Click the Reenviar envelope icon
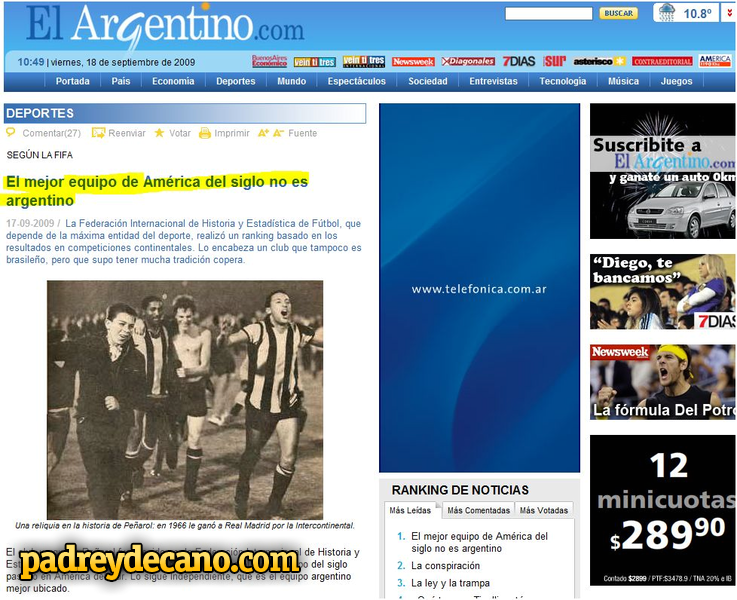The width and height of the screenshot is (737, 600). (x=98, y=133)
